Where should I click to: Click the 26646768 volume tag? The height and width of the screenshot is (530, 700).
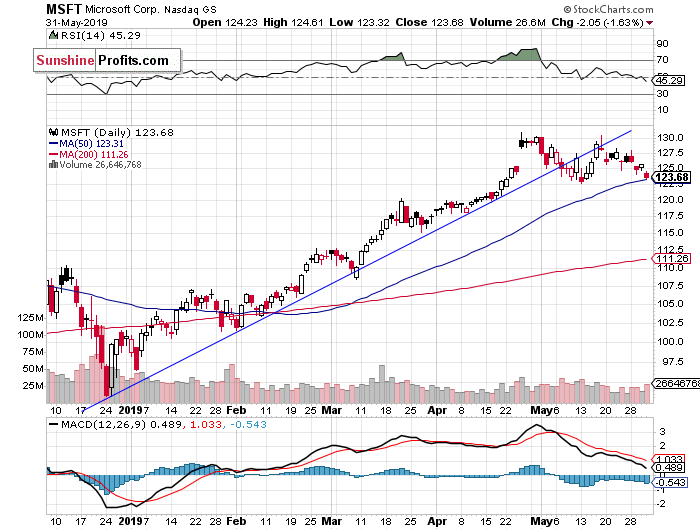point(676,384)
